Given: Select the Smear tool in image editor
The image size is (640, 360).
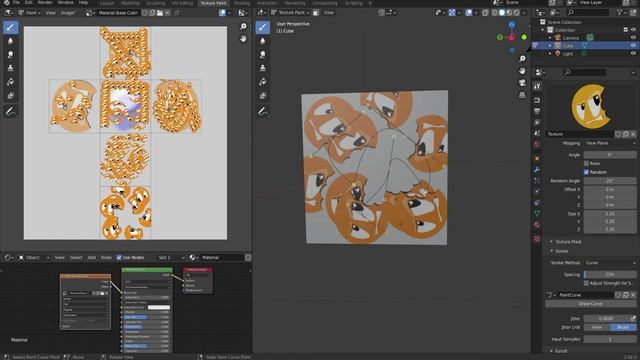Looking at the screenshot, I should [x=11, y=55].
